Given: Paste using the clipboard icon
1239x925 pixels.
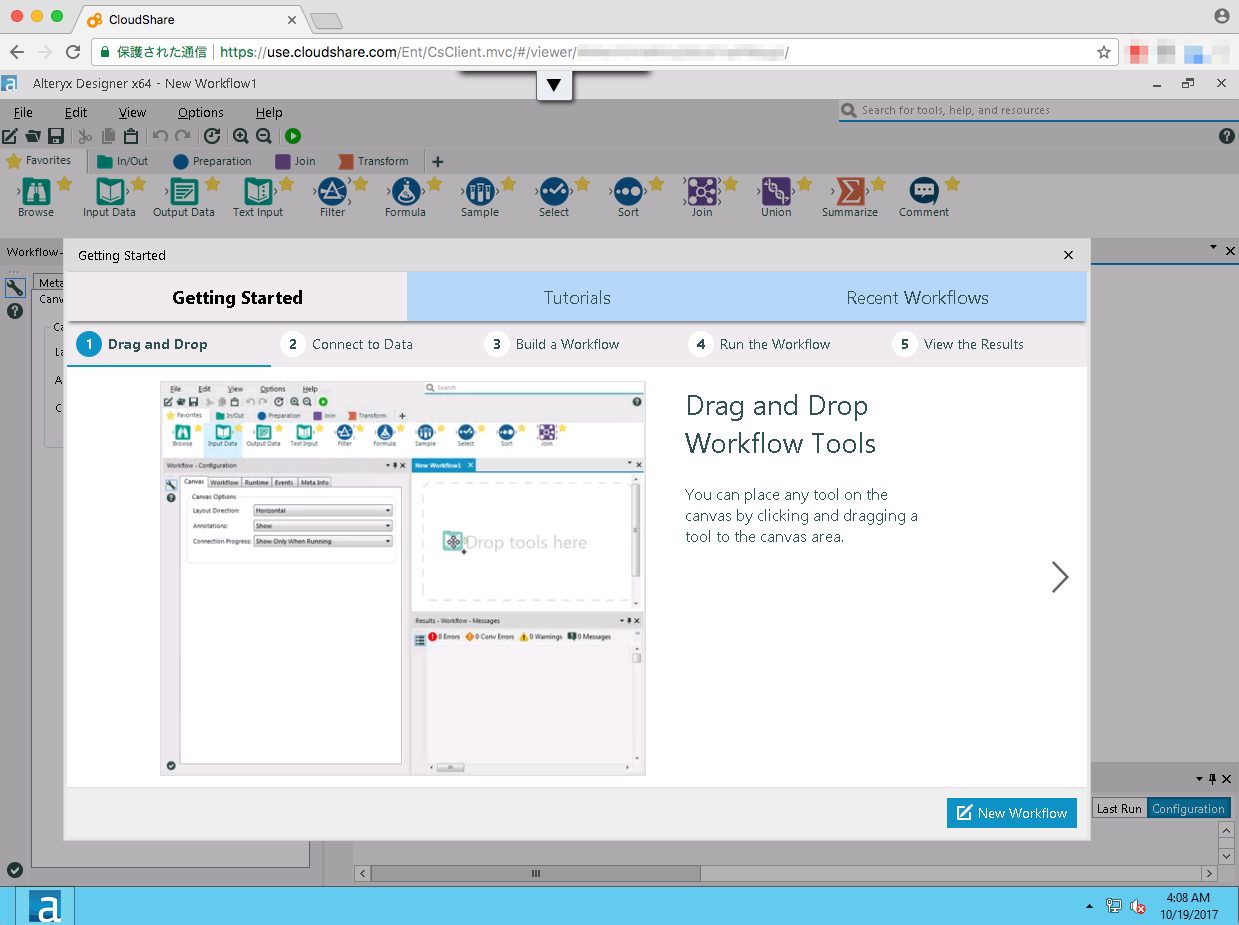Looking at the screenshot, I should 131,136.
